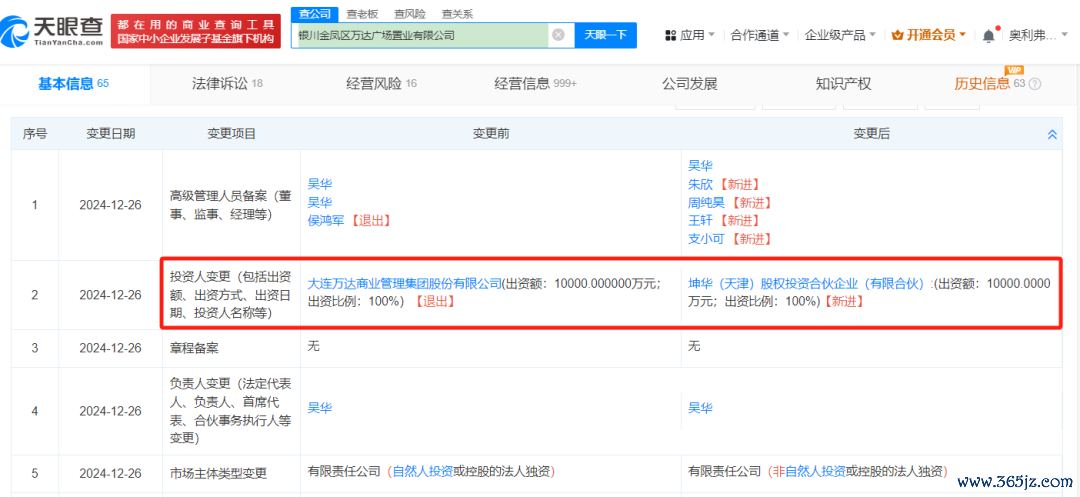Viewport: 1080px width, 497px height.
Task: Click the notification bell icon
Action: tap(989, 34)
